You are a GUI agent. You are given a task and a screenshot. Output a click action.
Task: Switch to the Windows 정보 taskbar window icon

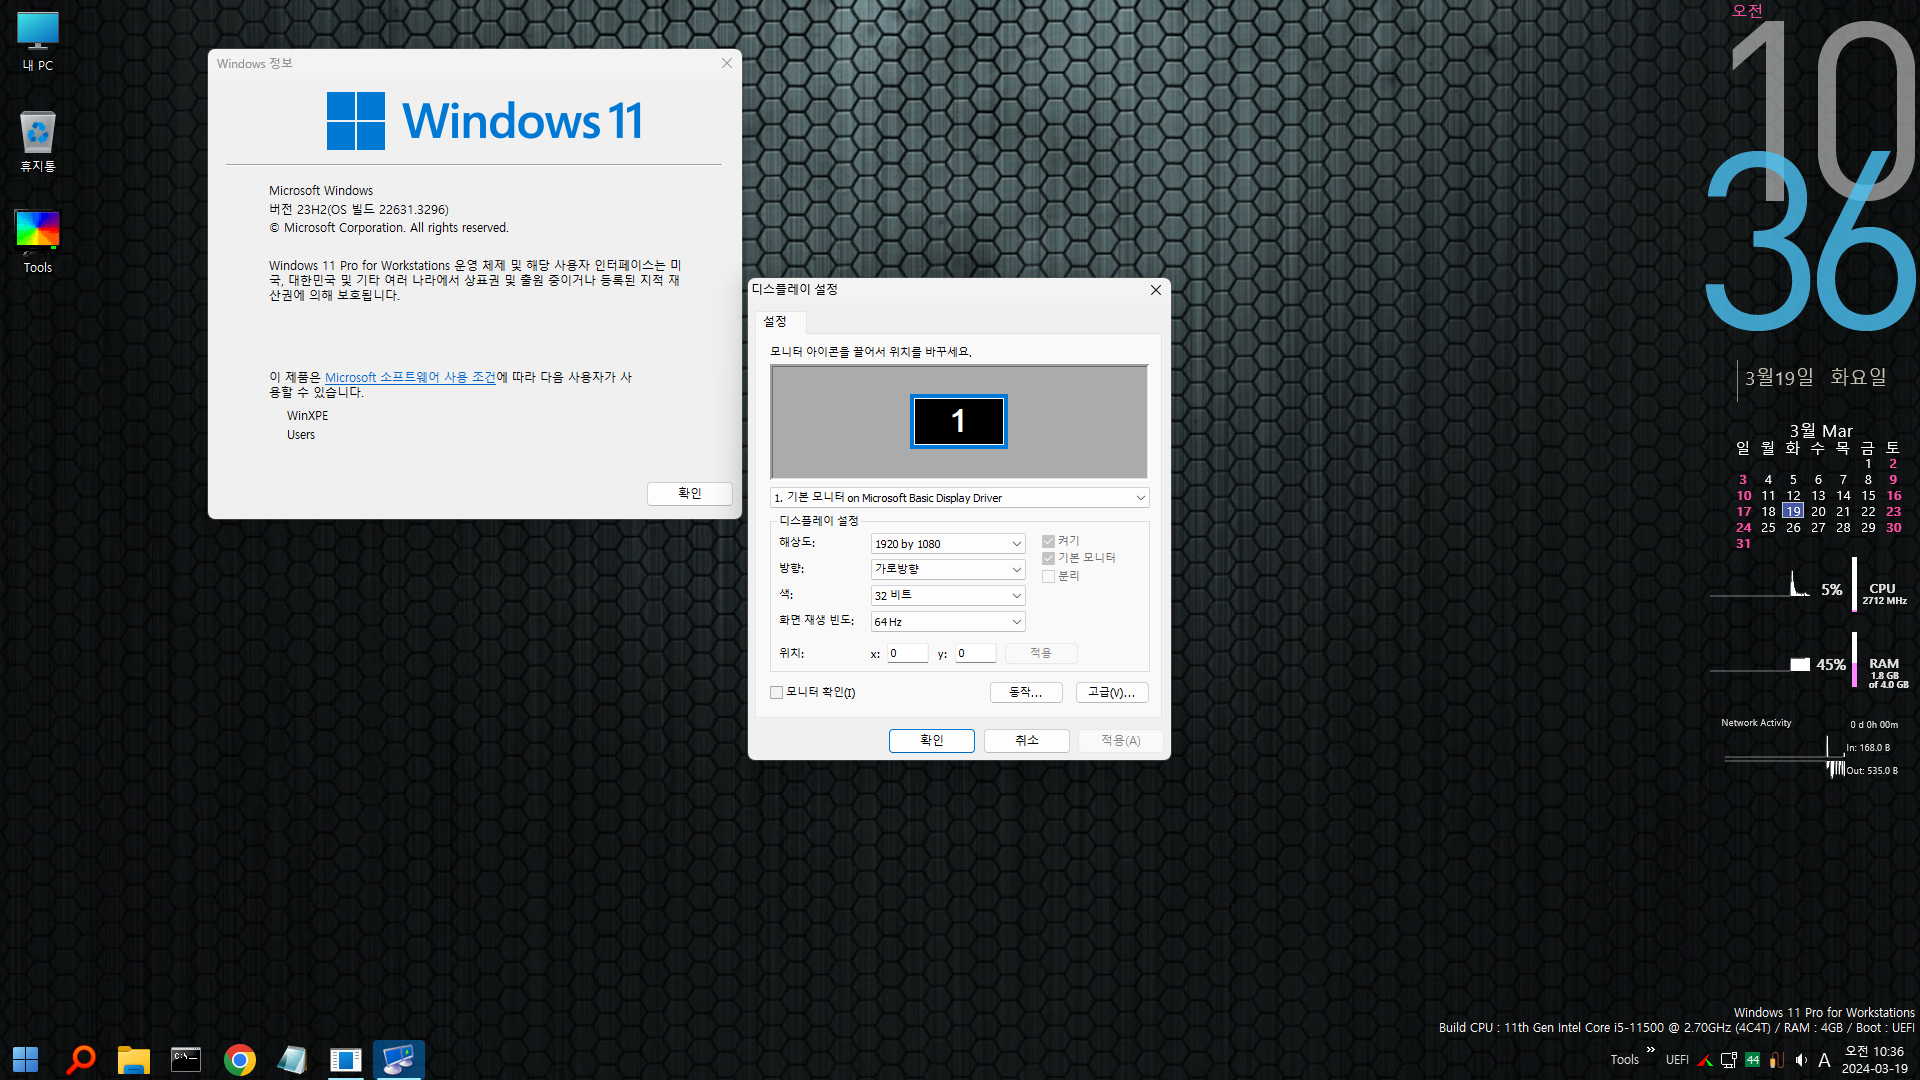point(345,1059)
